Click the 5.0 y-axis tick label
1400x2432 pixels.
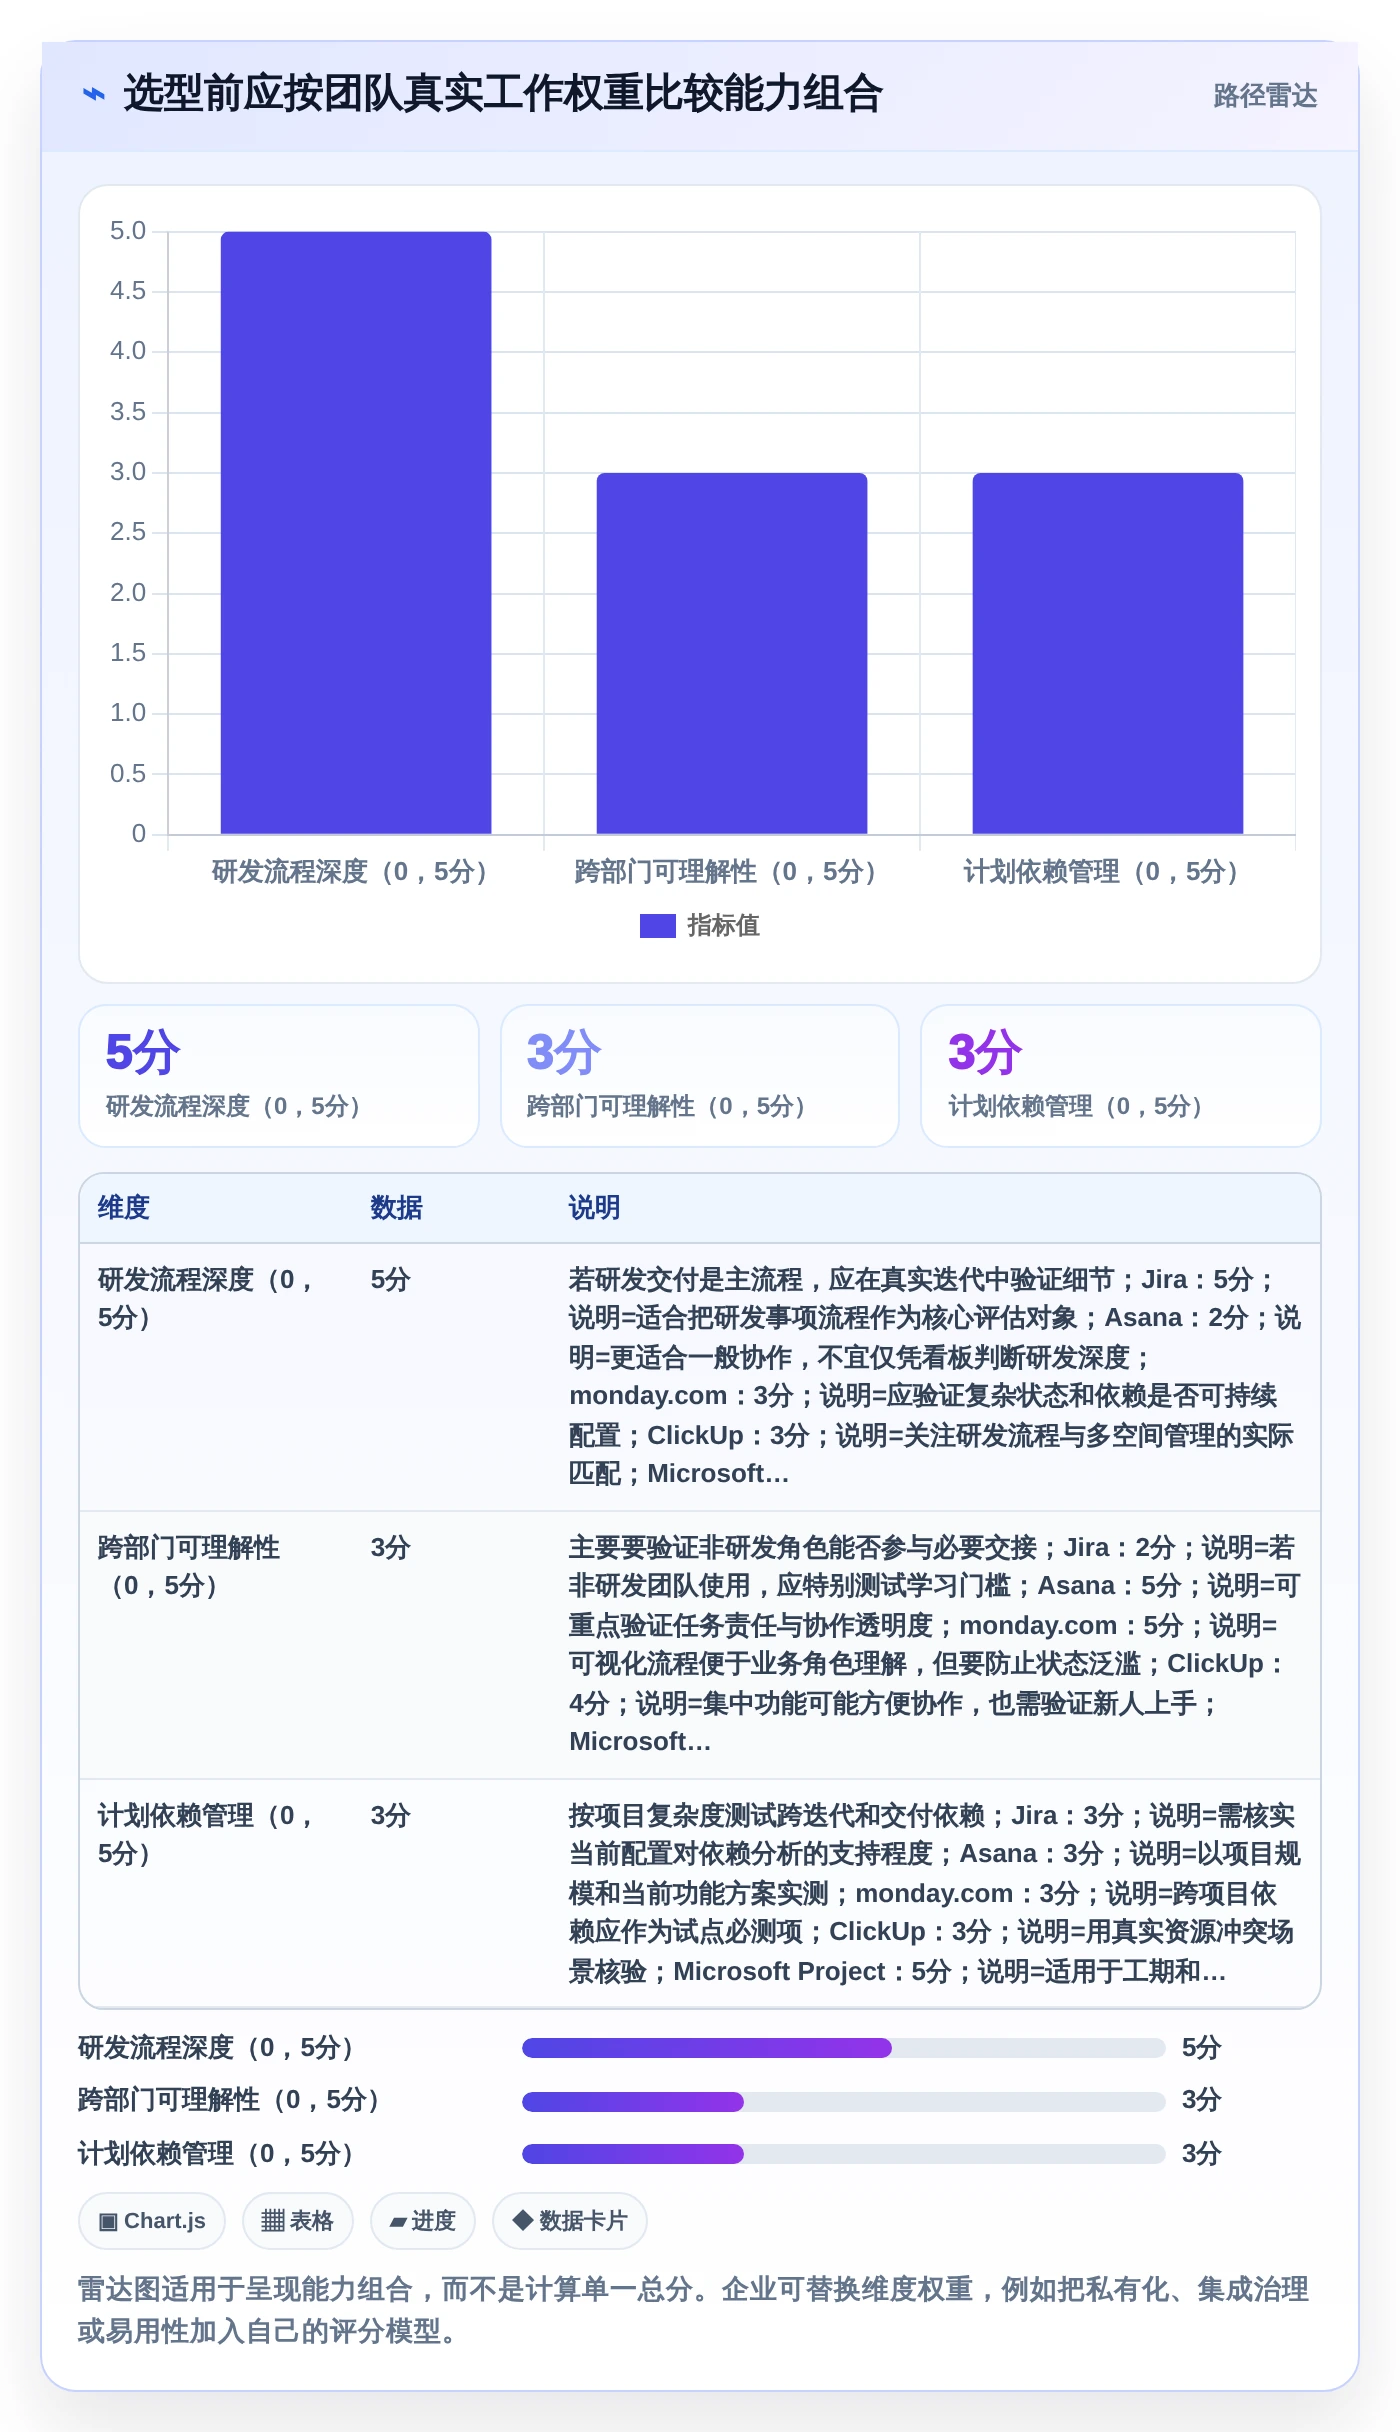[128, 231]
